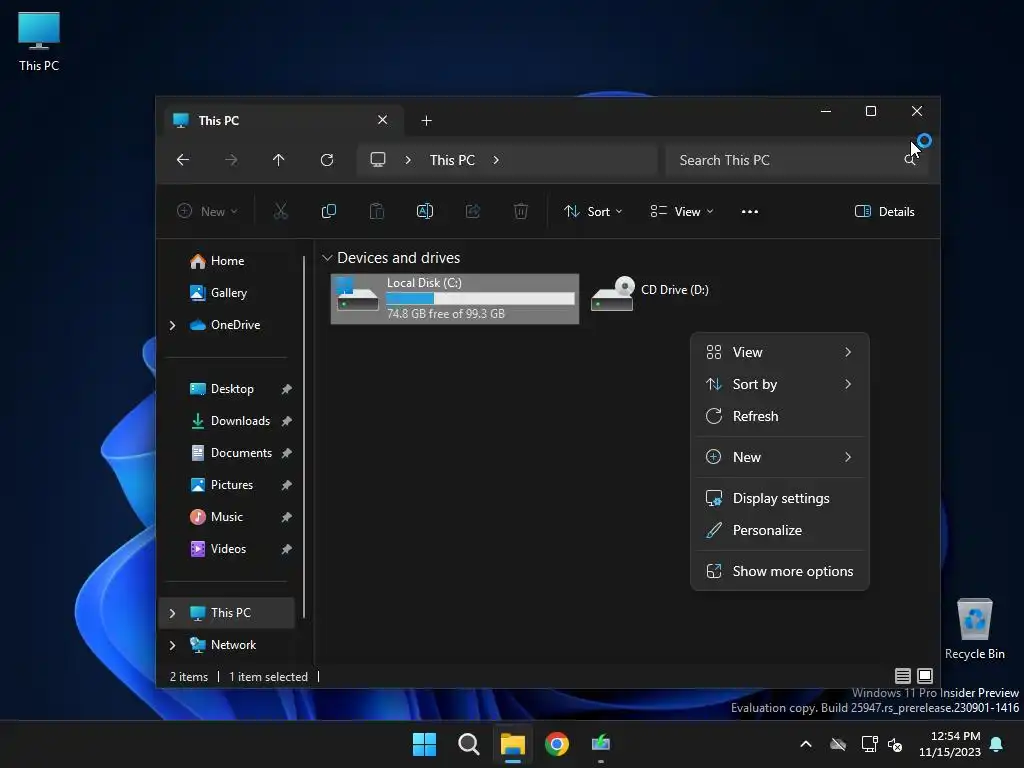This screenshot has width=1024, height=768.
Task: Switch to the large thumbnails view in the status bar
Action: pyautogui.click(x=925, y=676)
